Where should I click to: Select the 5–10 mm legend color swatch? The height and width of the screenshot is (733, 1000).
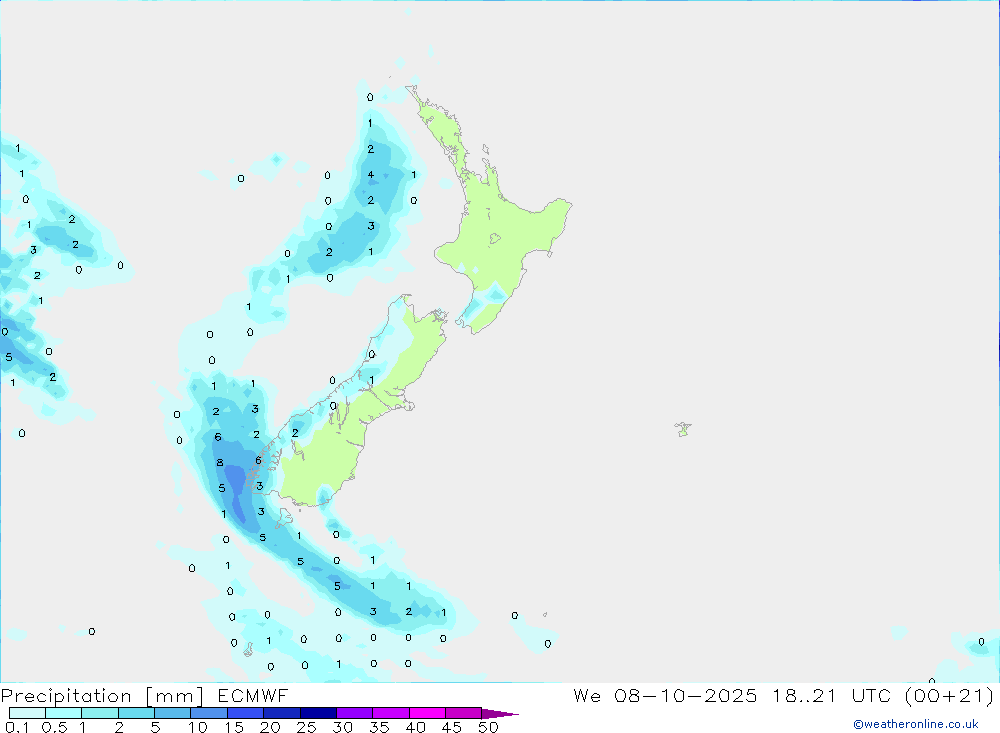click(x=172, y=713)
